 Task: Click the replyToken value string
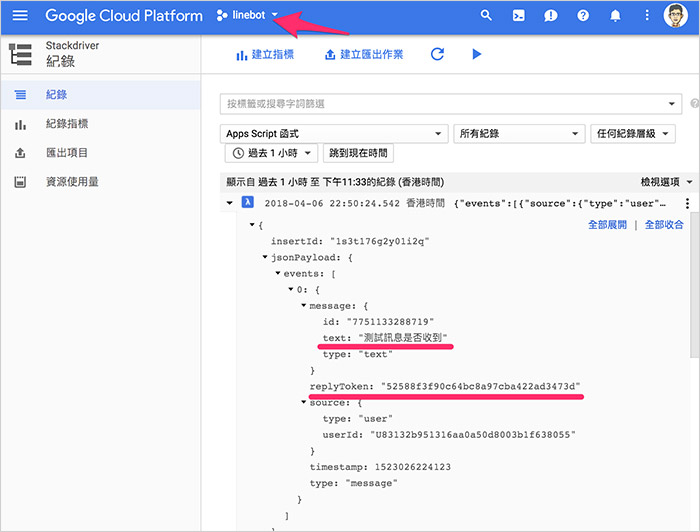[x=481, y=387]
